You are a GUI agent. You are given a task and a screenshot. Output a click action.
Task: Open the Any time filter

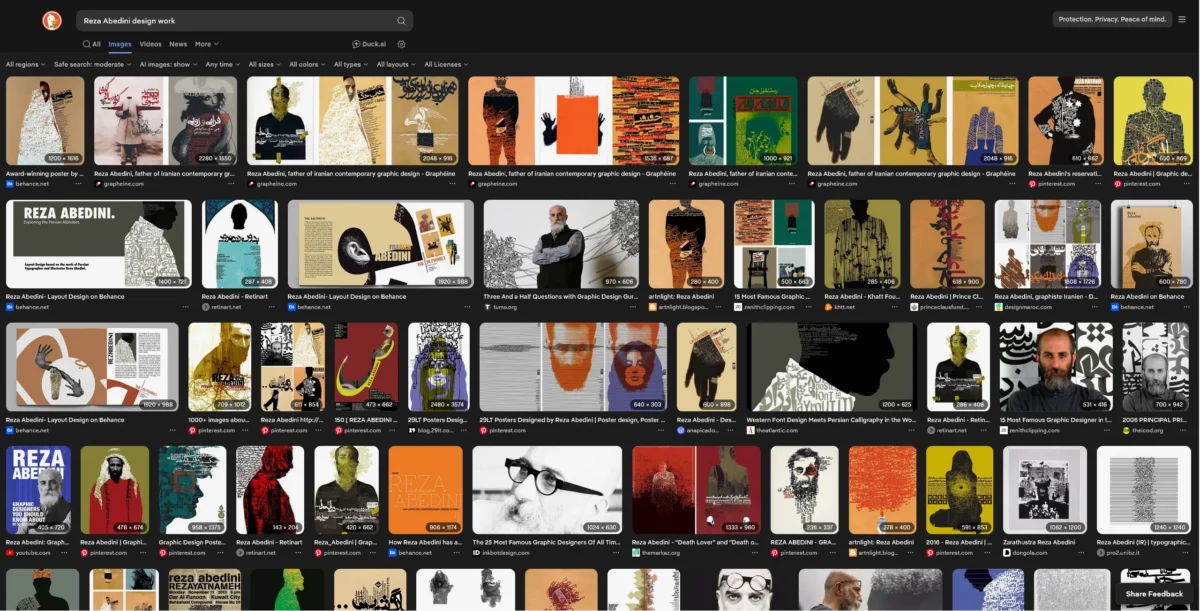click(x=222, y=64)
